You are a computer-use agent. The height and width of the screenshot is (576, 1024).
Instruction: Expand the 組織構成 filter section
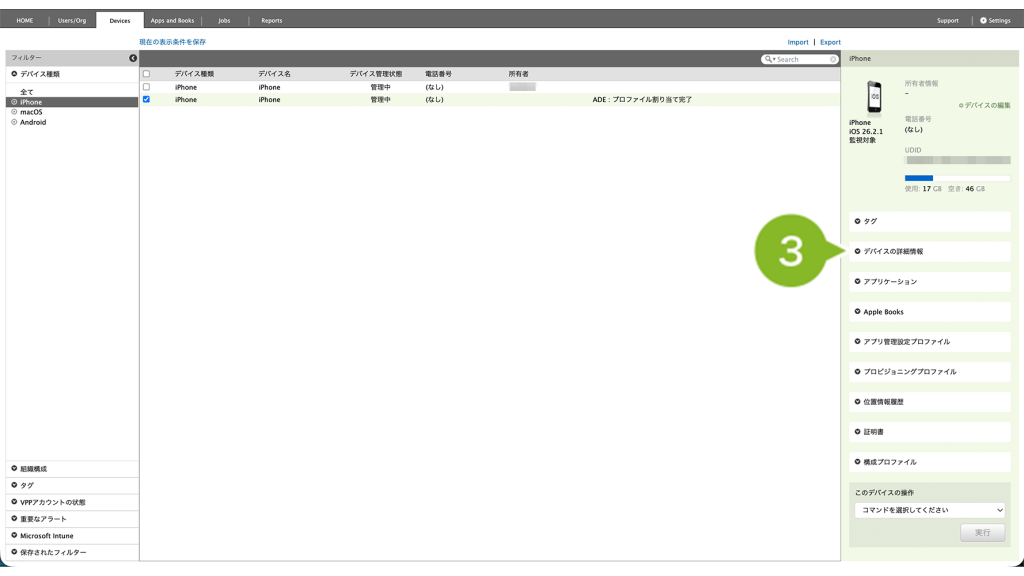(72, 469)
